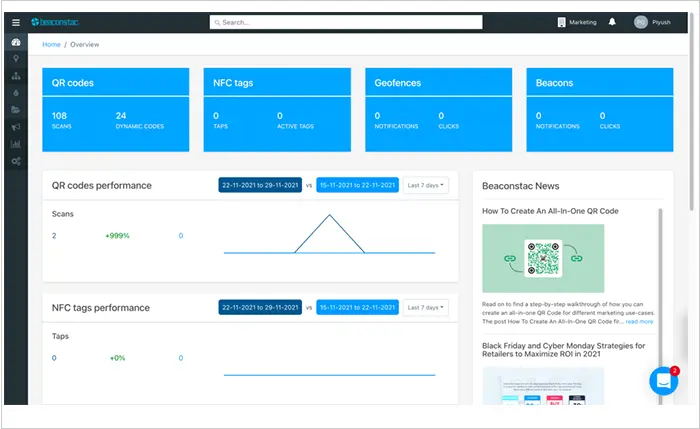Image resolution: width=700 pixels, height=429 pixels.
Task: Open How To Create An All-In-One QR Code article
Action: click(x=550, y=211)
